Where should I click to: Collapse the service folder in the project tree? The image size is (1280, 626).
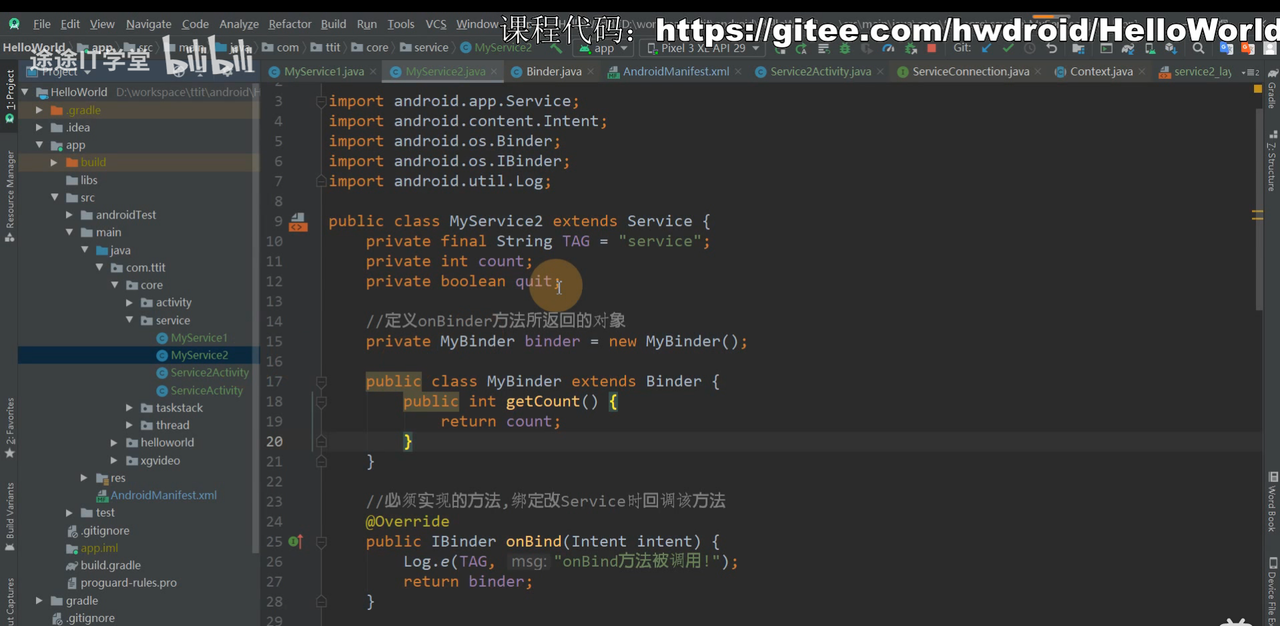click(129, 320)
